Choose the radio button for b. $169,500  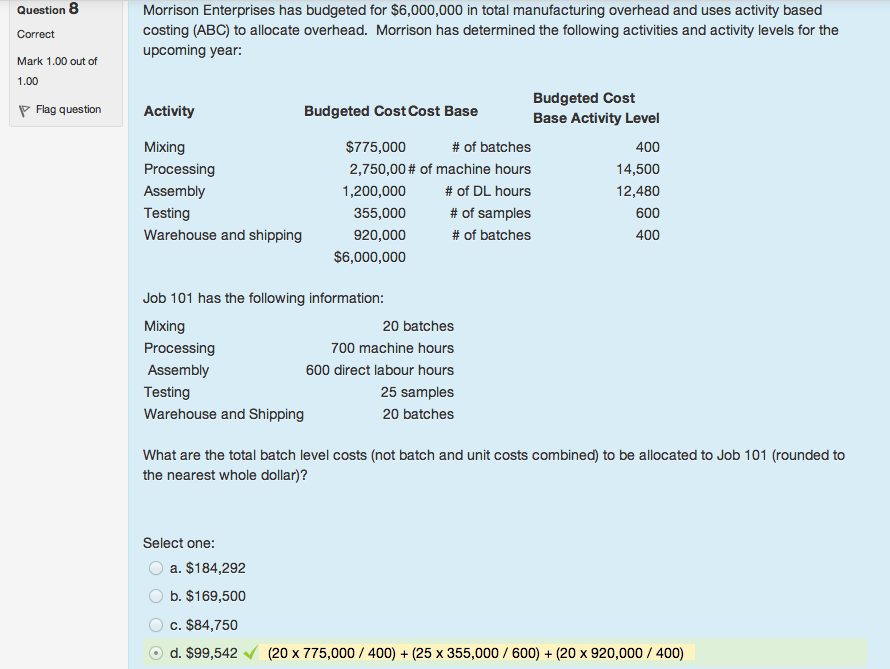pos(156,596)
